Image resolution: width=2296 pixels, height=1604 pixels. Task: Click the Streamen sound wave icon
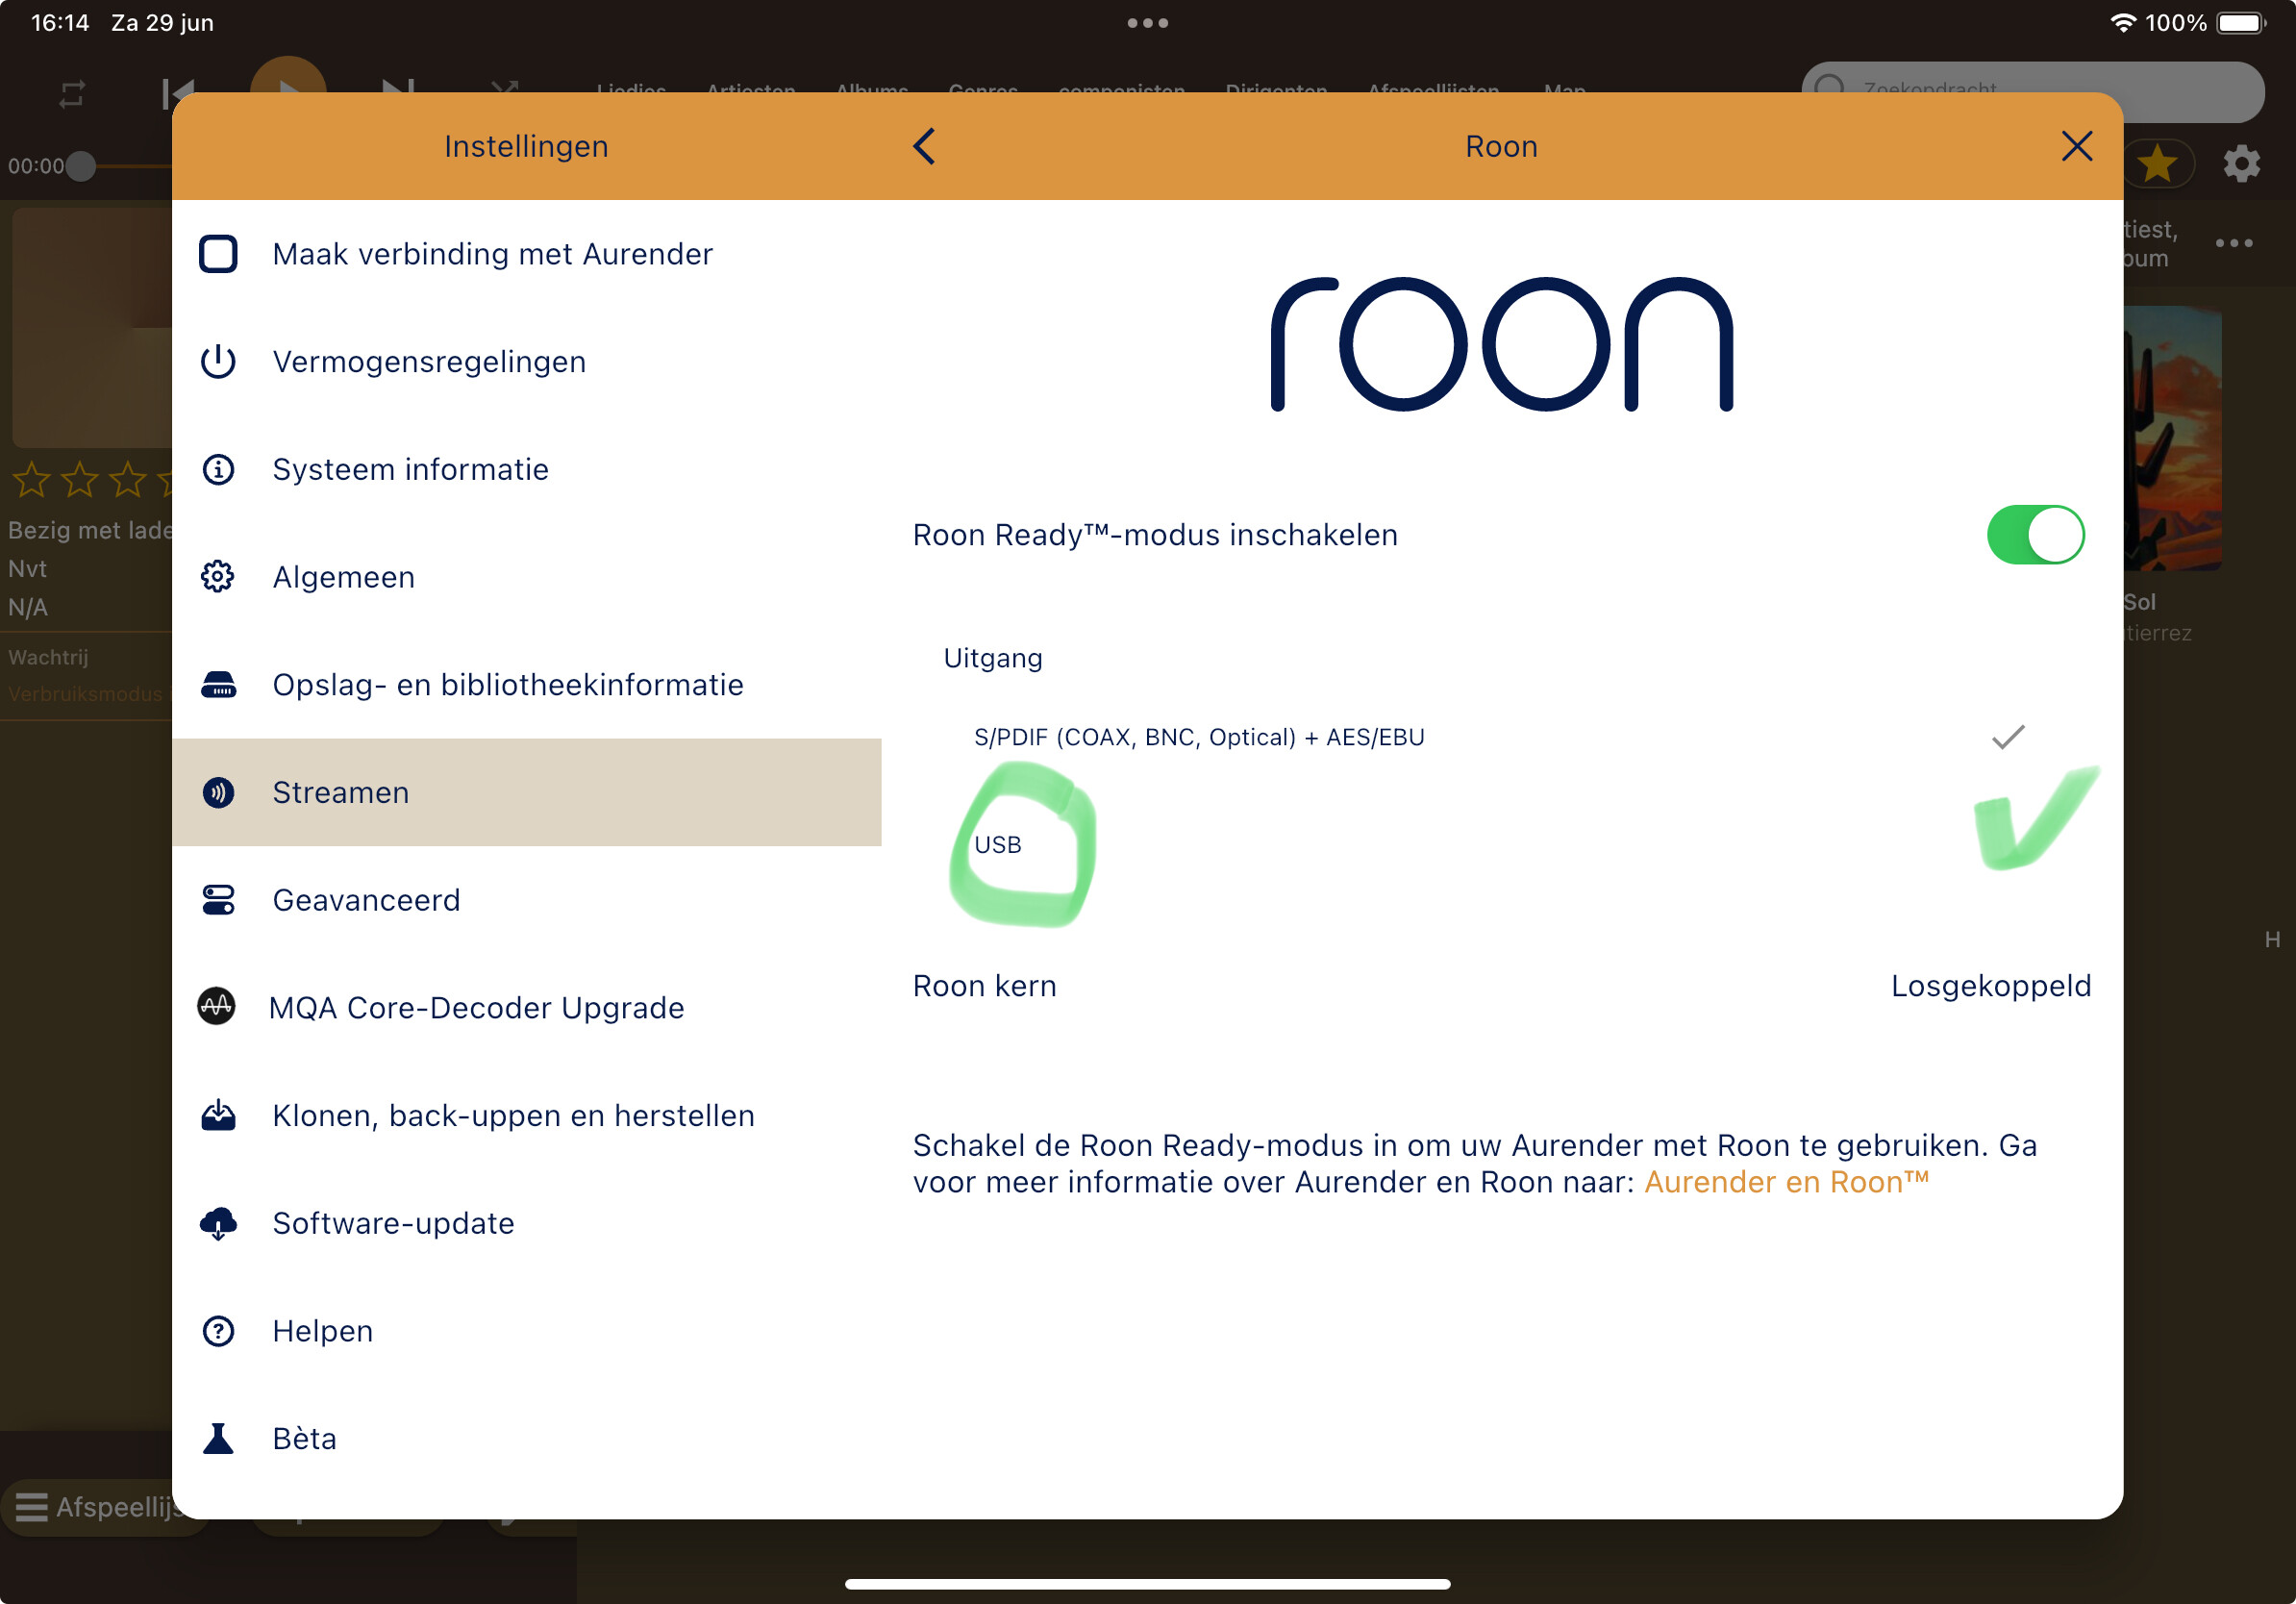tap(218, 793)
